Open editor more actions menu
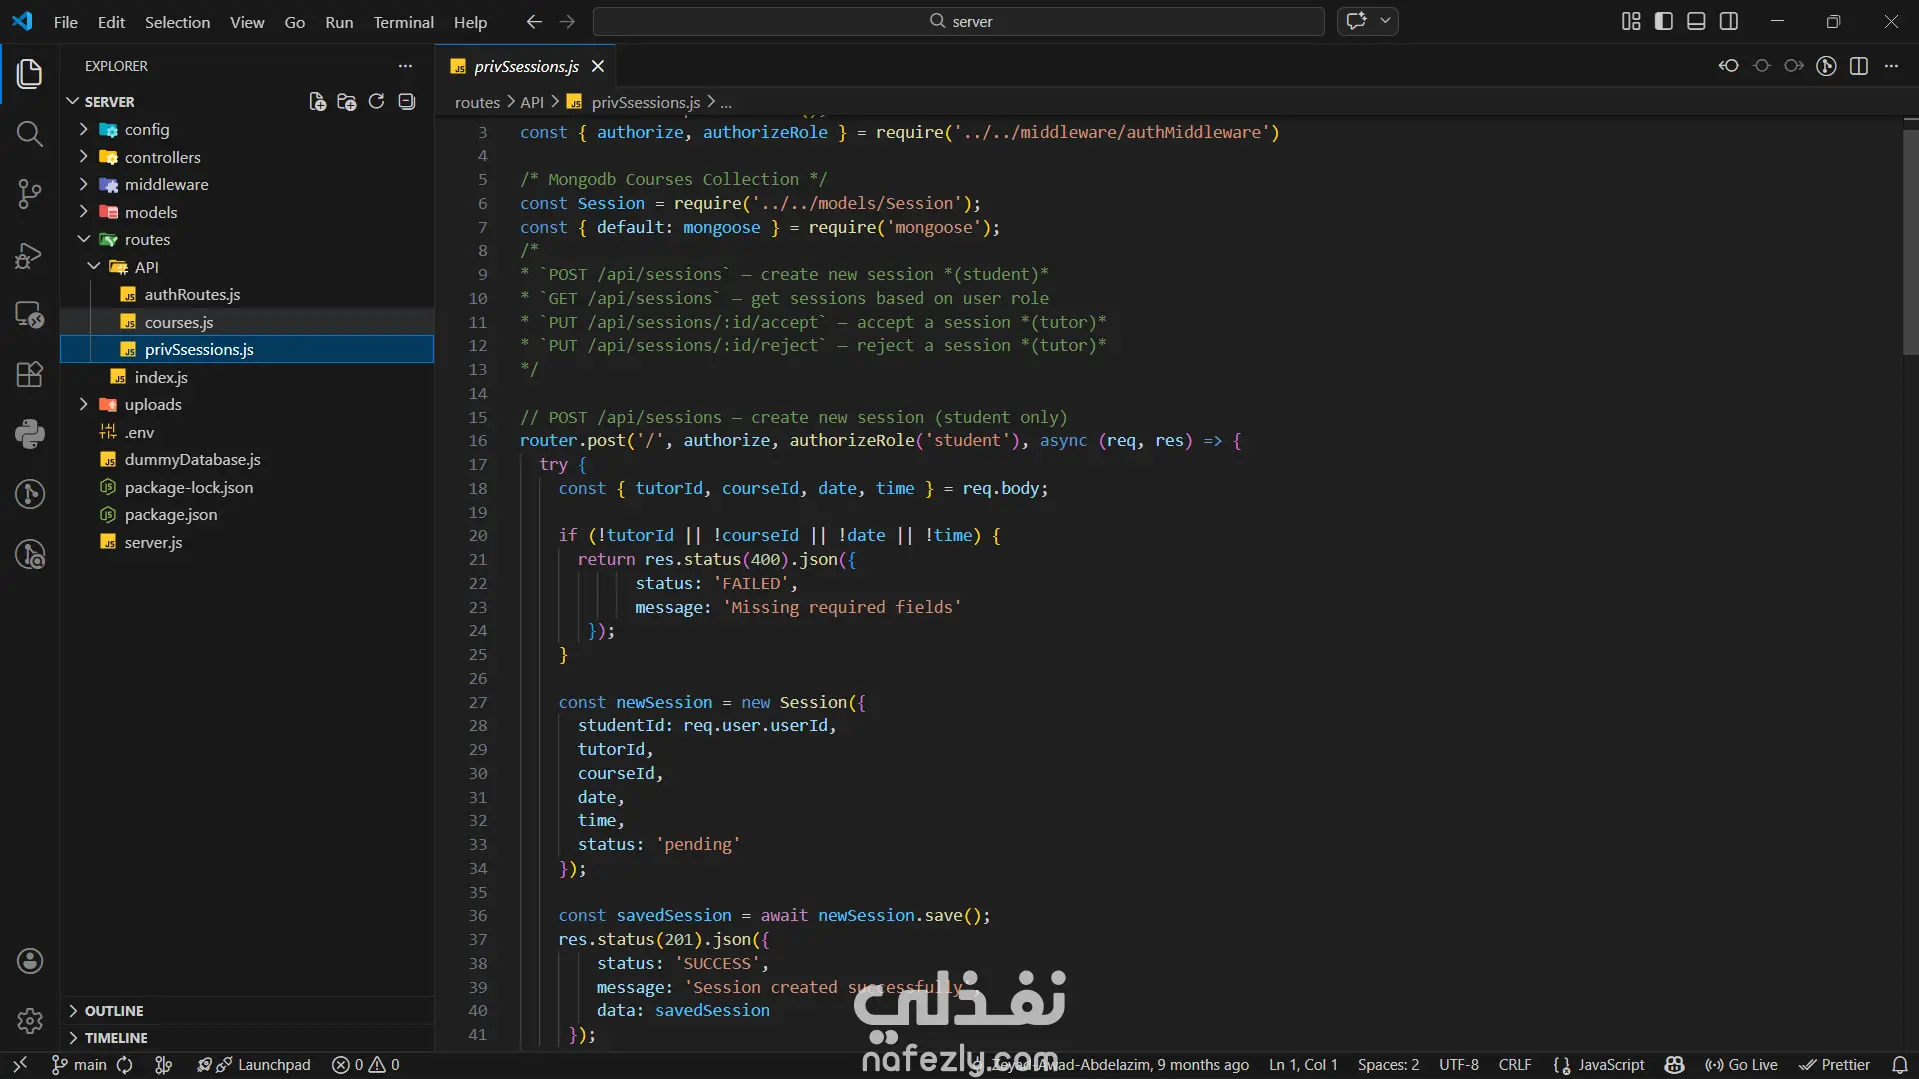This screenshot has width=1919, height=1079. coord(1891,66)
